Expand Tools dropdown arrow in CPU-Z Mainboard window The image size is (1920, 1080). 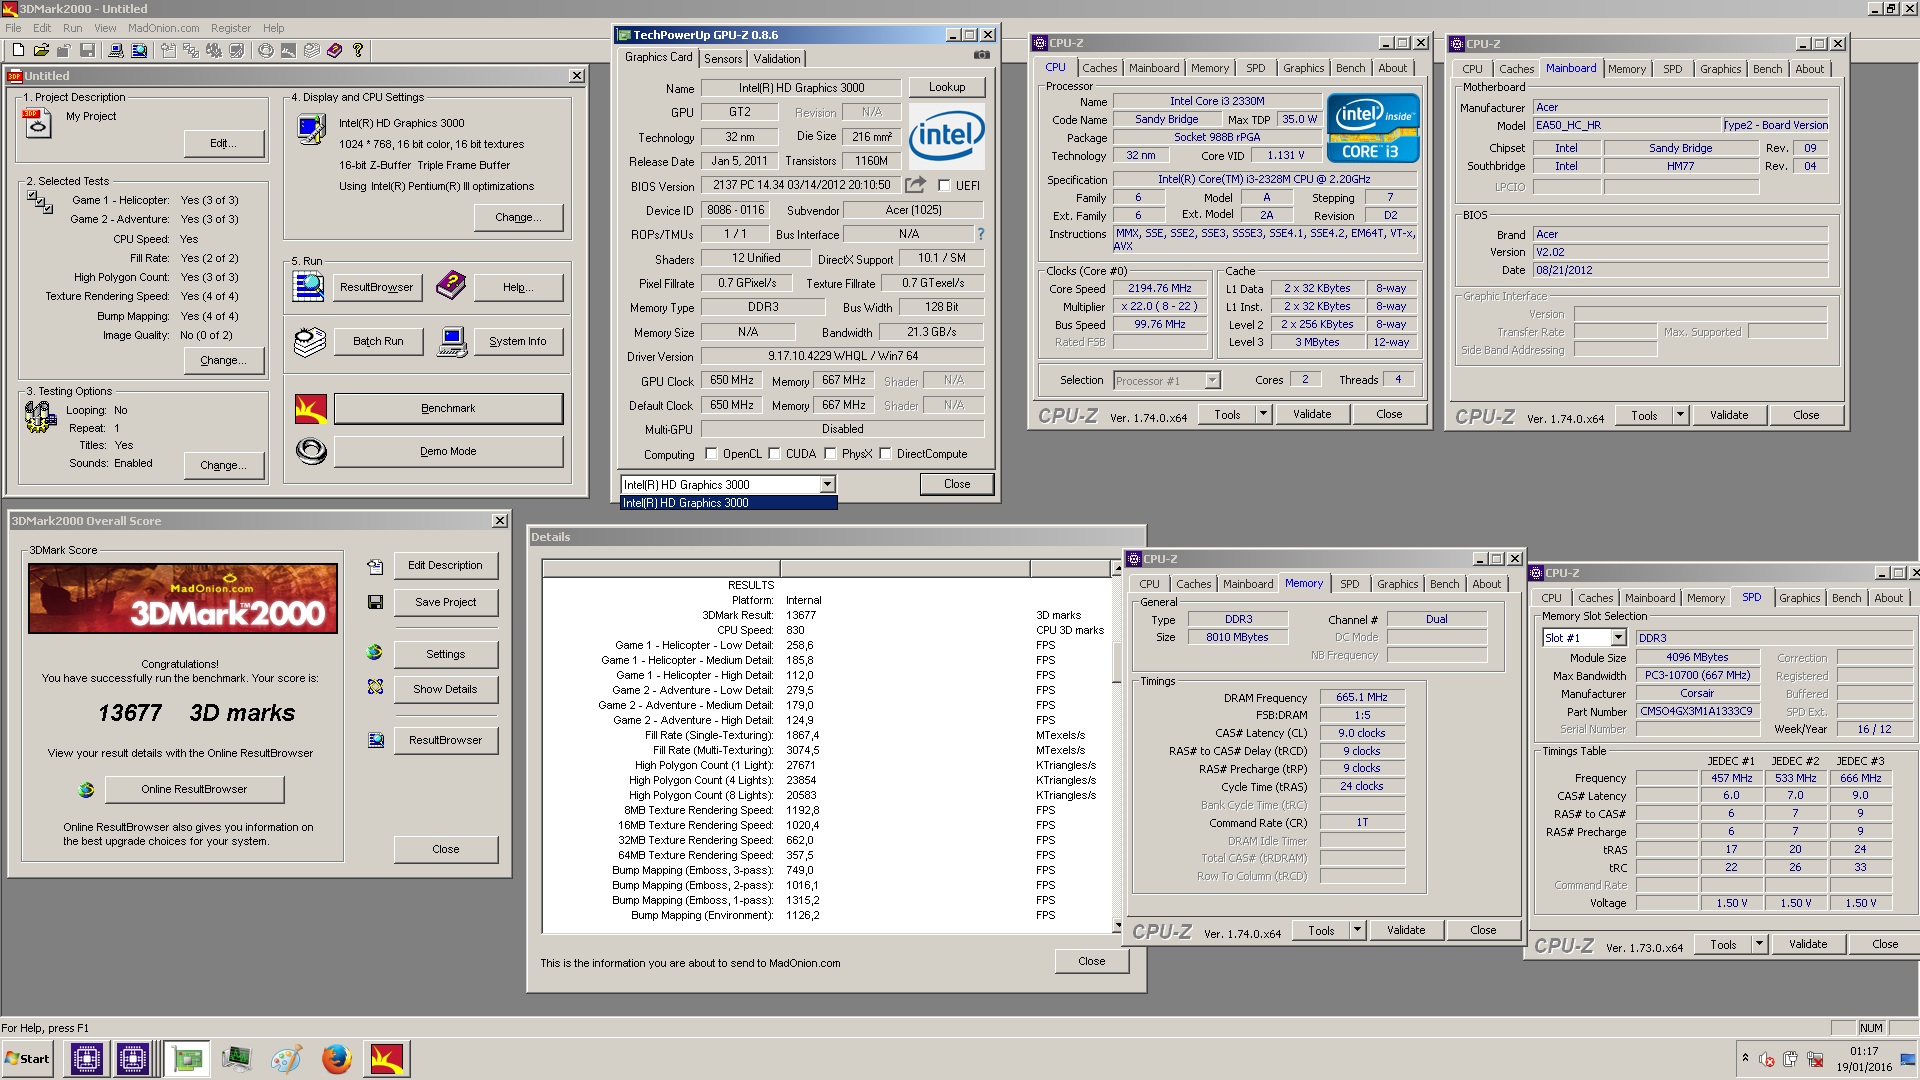[x=1680, y=415]
